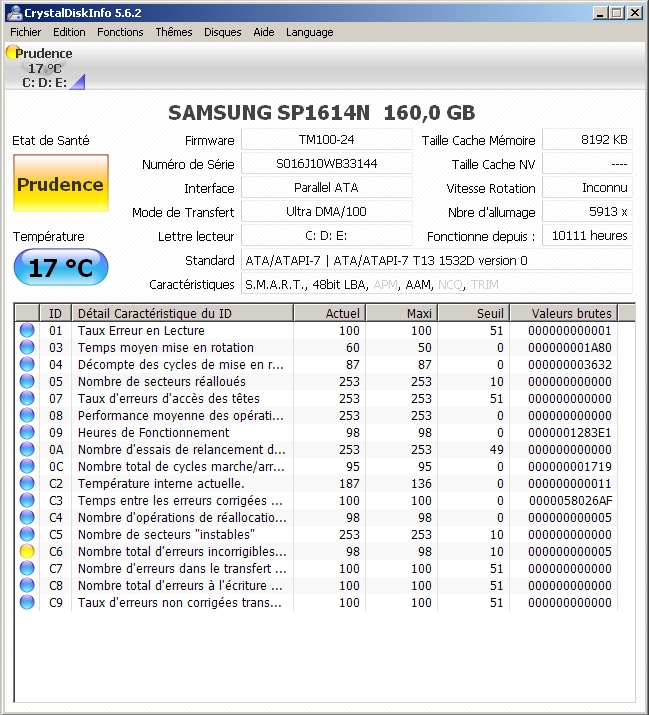Select row Heures de Fonctionnement
This screenshot has width=649, height=715.
pos(317,432)
